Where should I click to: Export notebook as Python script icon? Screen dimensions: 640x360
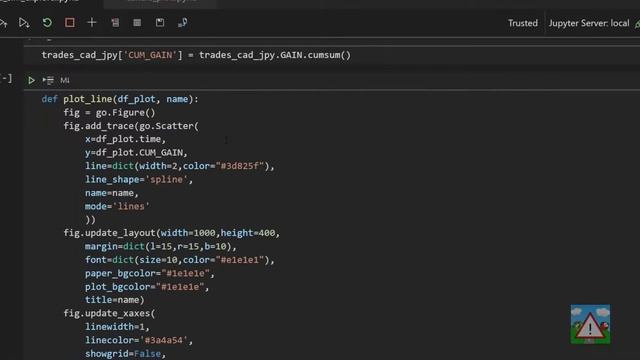point(182,22)
